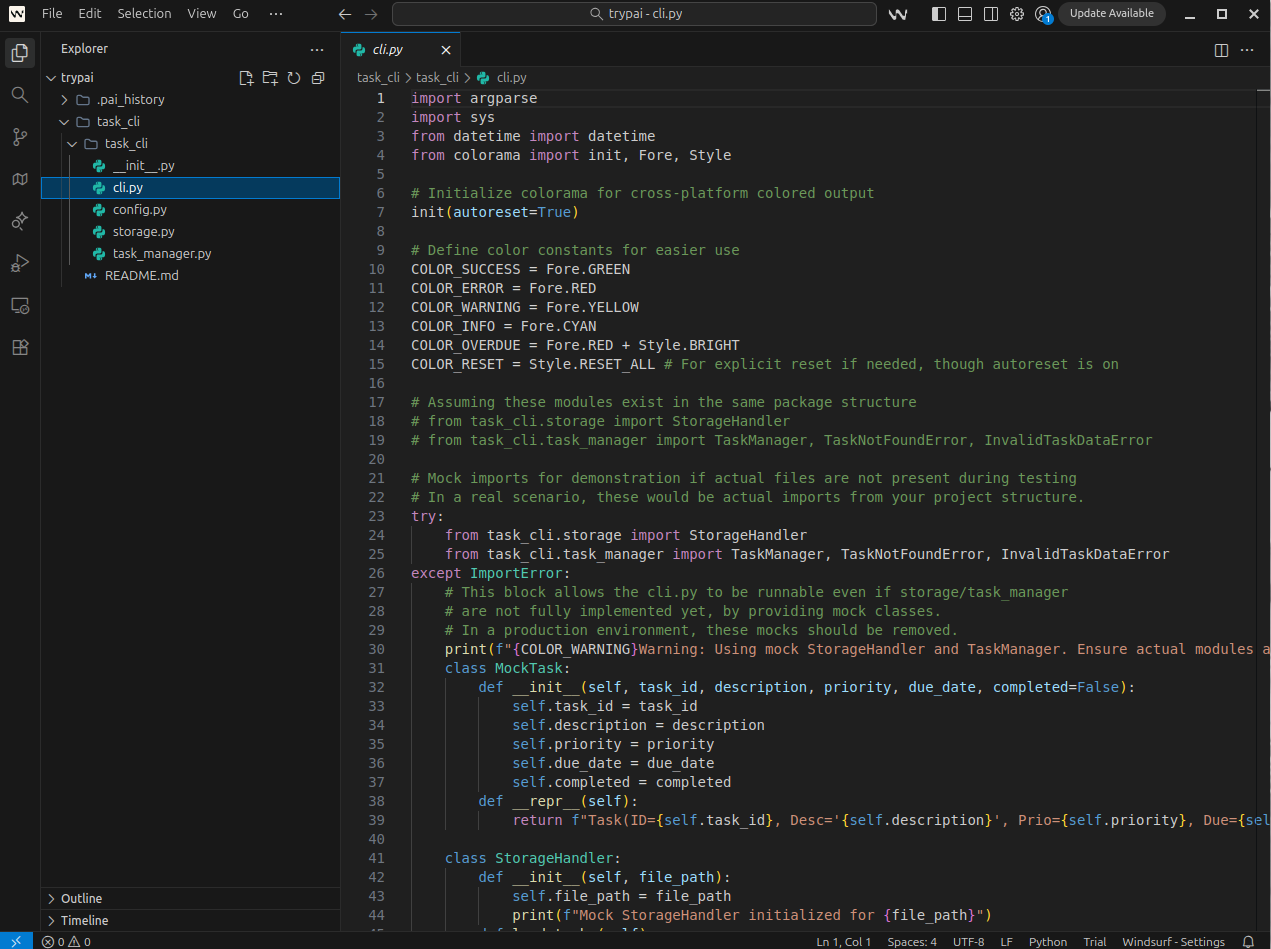Refresh the Explorer file tree
Viewport: 1271px width, 949px height.
294,78
